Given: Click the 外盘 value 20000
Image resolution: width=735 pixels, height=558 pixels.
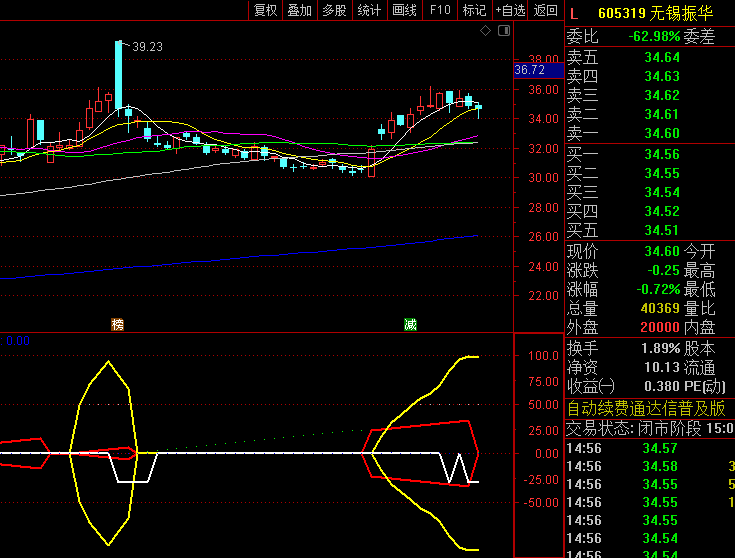Looking at the screenshot, I should pyautogui.click(x=660, y=327).
